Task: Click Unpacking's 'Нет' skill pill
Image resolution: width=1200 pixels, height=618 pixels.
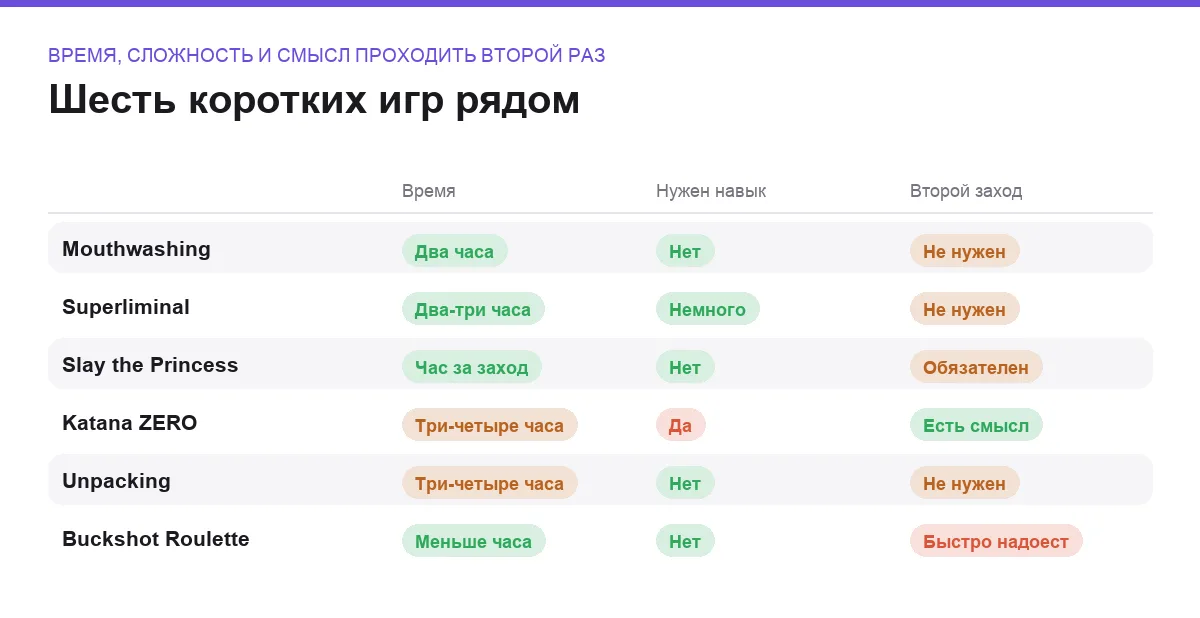Action: pos(685,483)
